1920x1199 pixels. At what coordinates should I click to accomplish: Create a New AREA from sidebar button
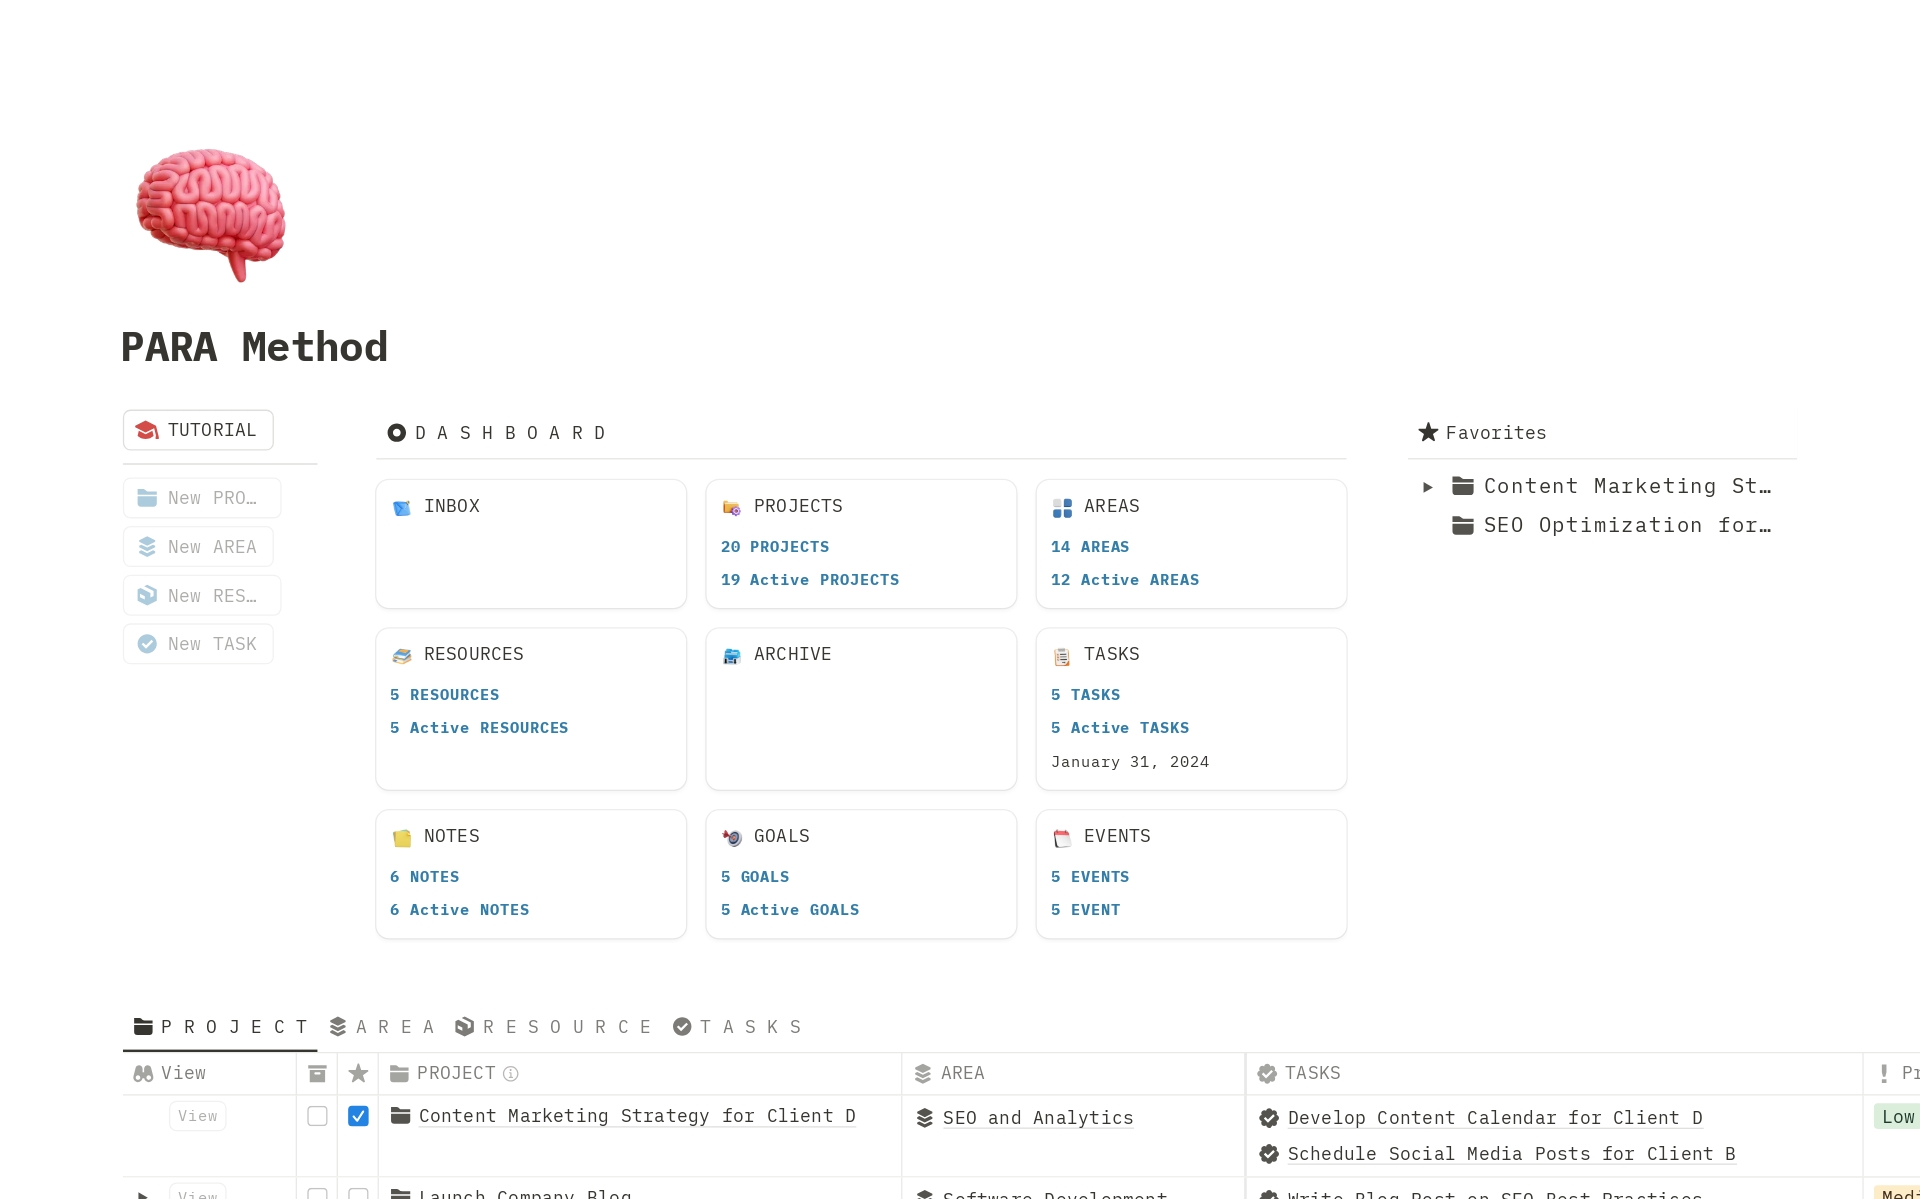click(x=198, y=547)
